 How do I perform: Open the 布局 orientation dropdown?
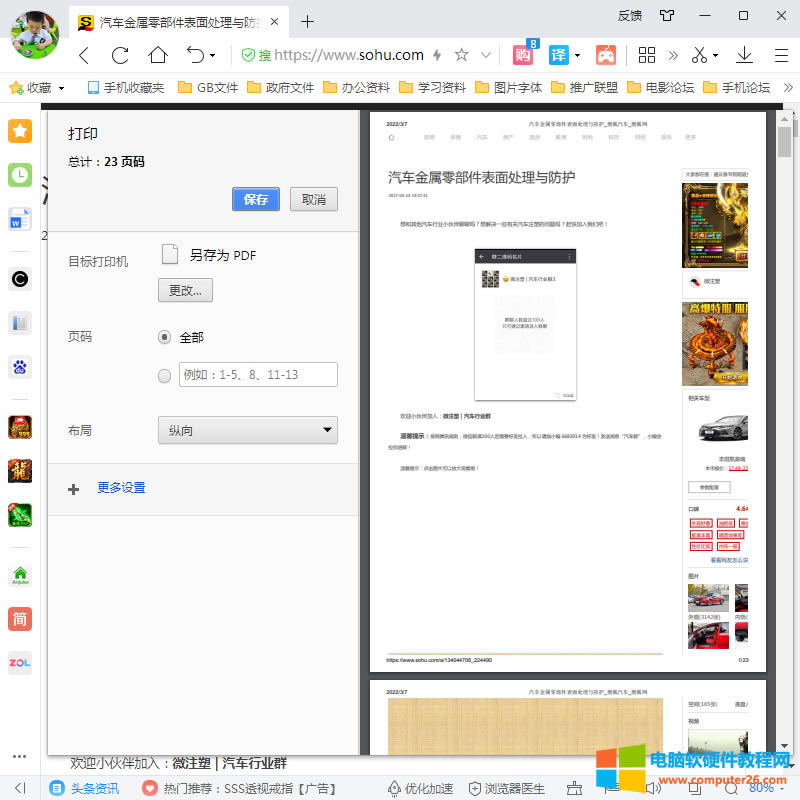[248, 429]
